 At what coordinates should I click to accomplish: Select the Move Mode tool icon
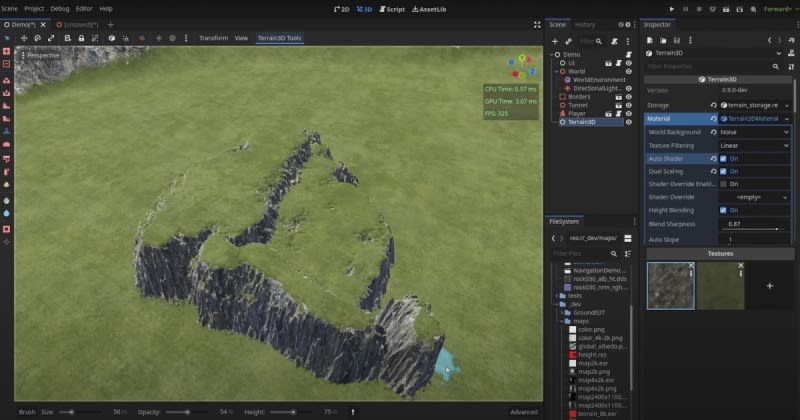tap(22, 38)
